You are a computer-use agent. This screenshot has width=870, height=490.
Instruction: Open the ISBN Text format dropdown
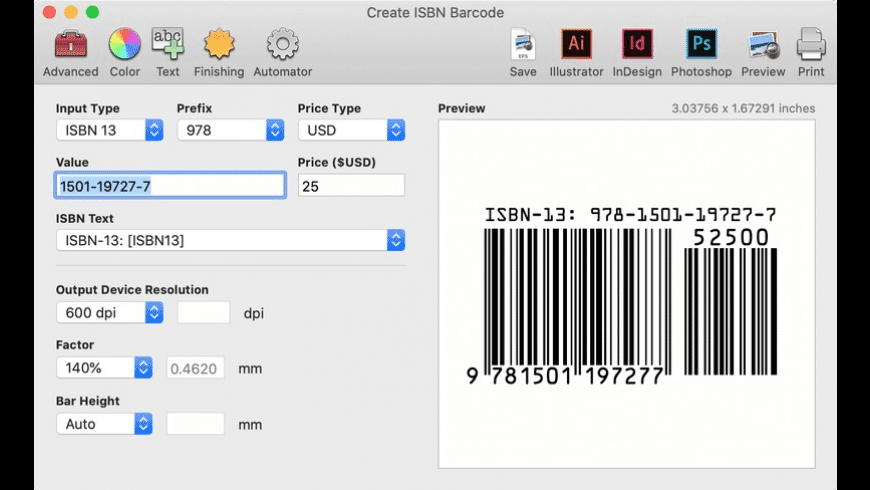tap(230, 240)
